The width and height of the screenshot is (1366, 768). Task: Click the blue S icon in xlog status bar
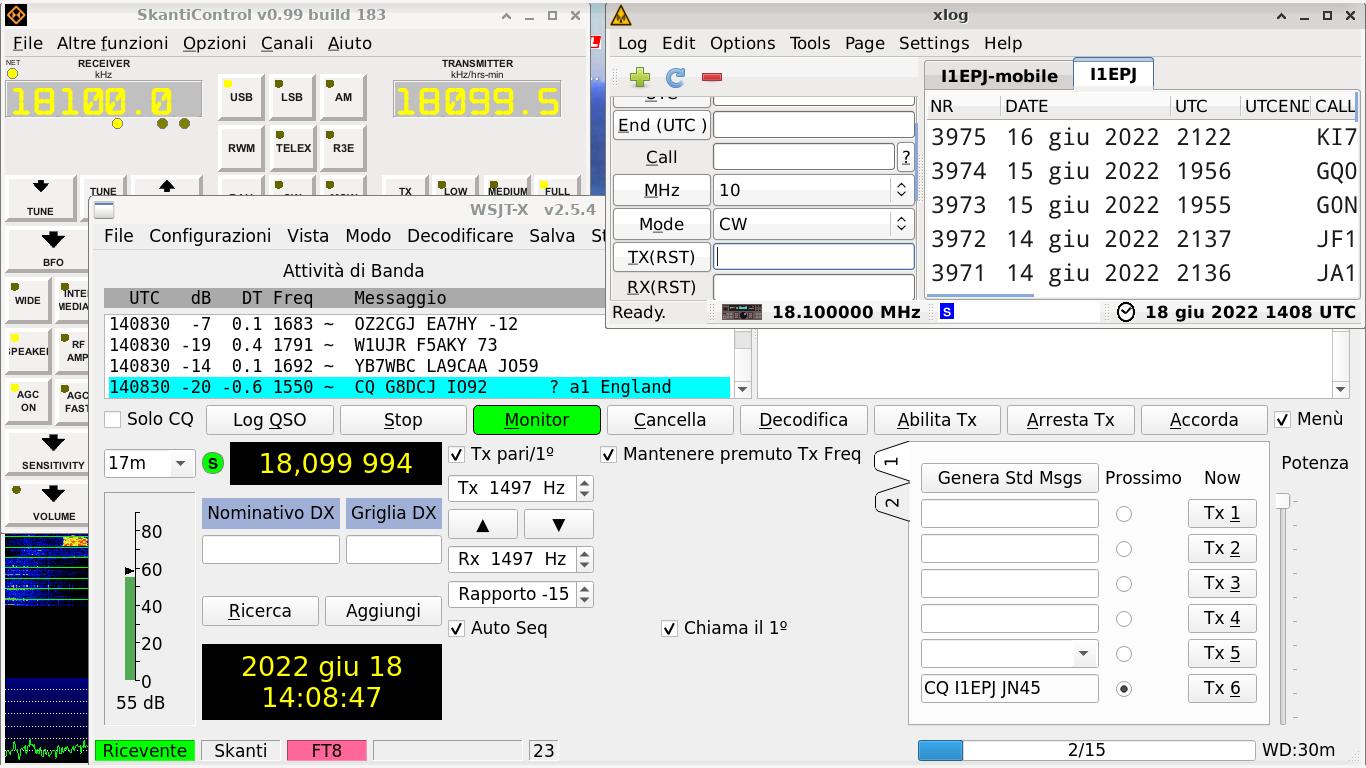click(946, 312)
